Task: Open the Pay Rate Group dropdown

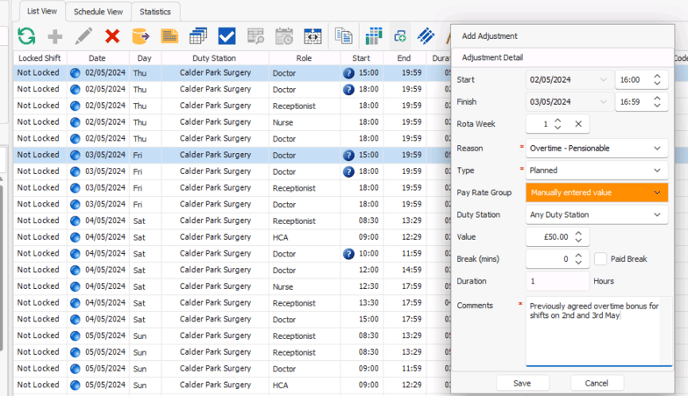Action: pyautogui.click(x=657, y=193)
